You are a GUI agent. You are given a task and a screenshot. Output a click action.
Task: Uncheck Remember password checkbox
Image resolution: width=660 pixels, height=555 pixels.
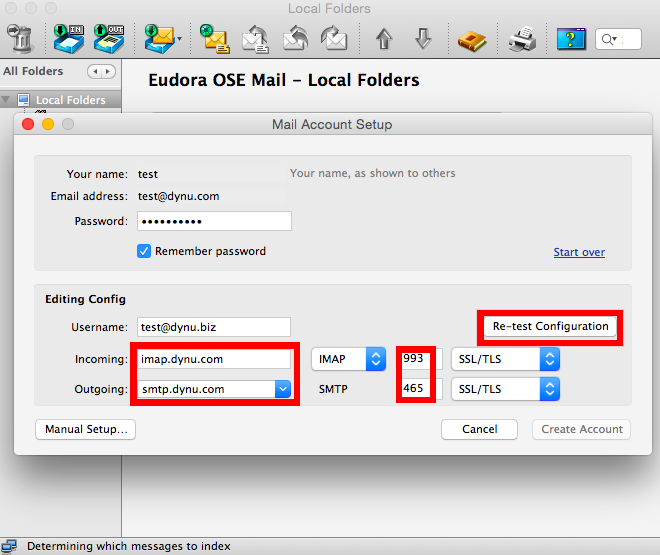(144, 251)
